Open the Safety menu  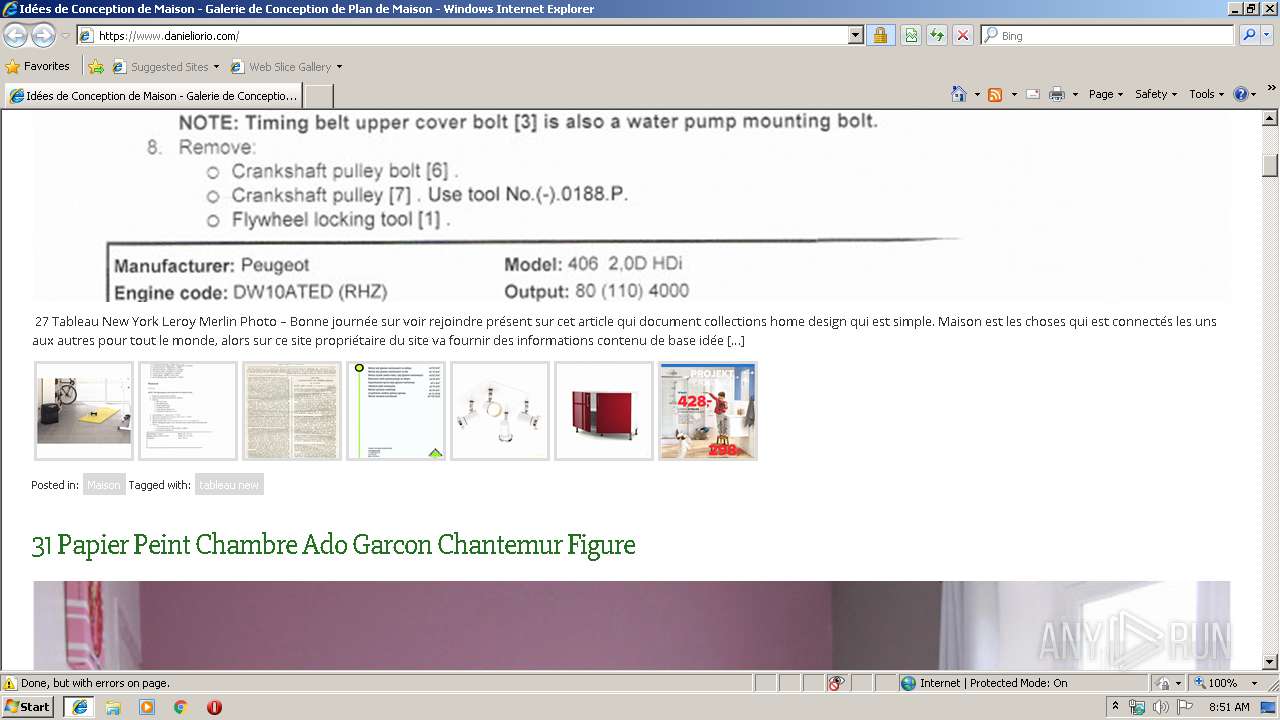click(1155, 94)
